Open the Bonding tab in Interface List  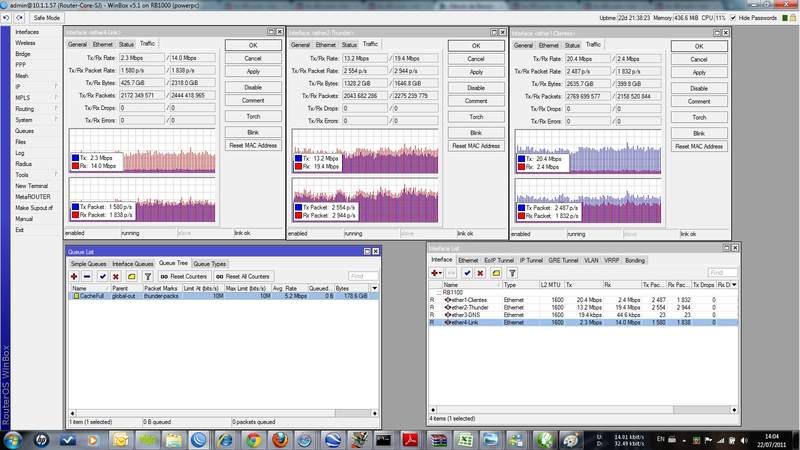(635, 260)
